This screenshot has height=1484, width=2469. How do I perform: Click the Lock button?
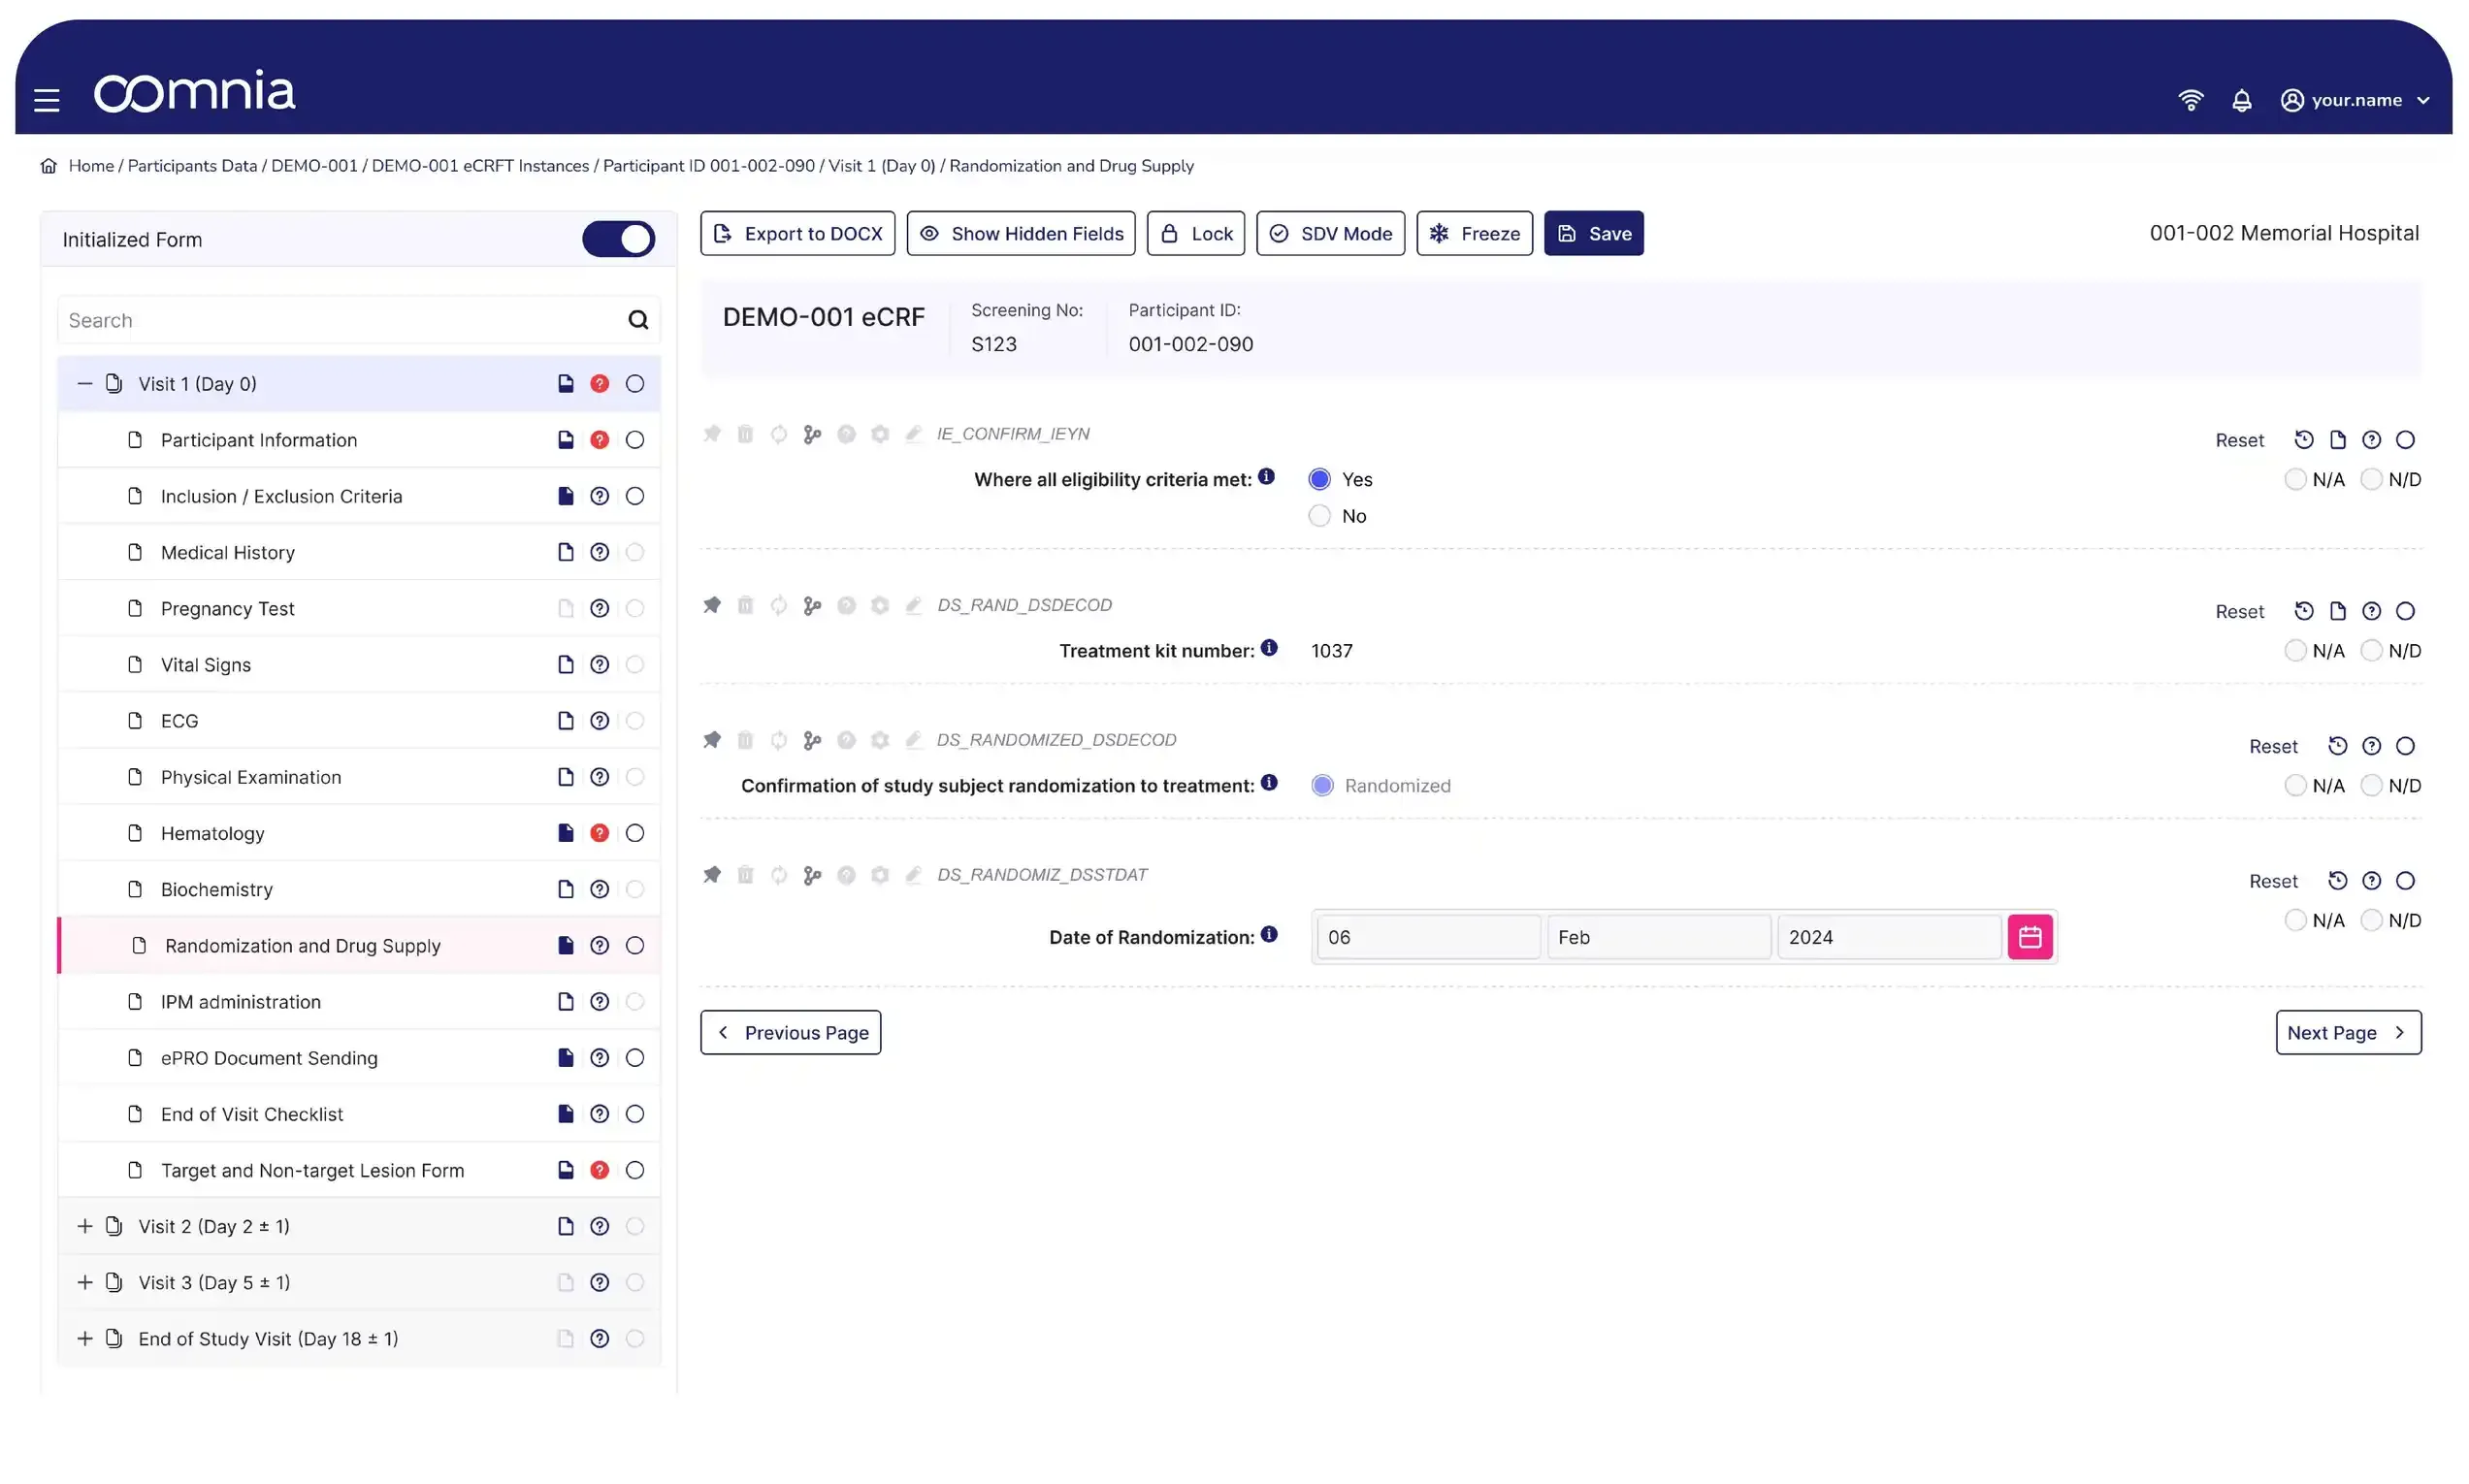pos(1195,233)
